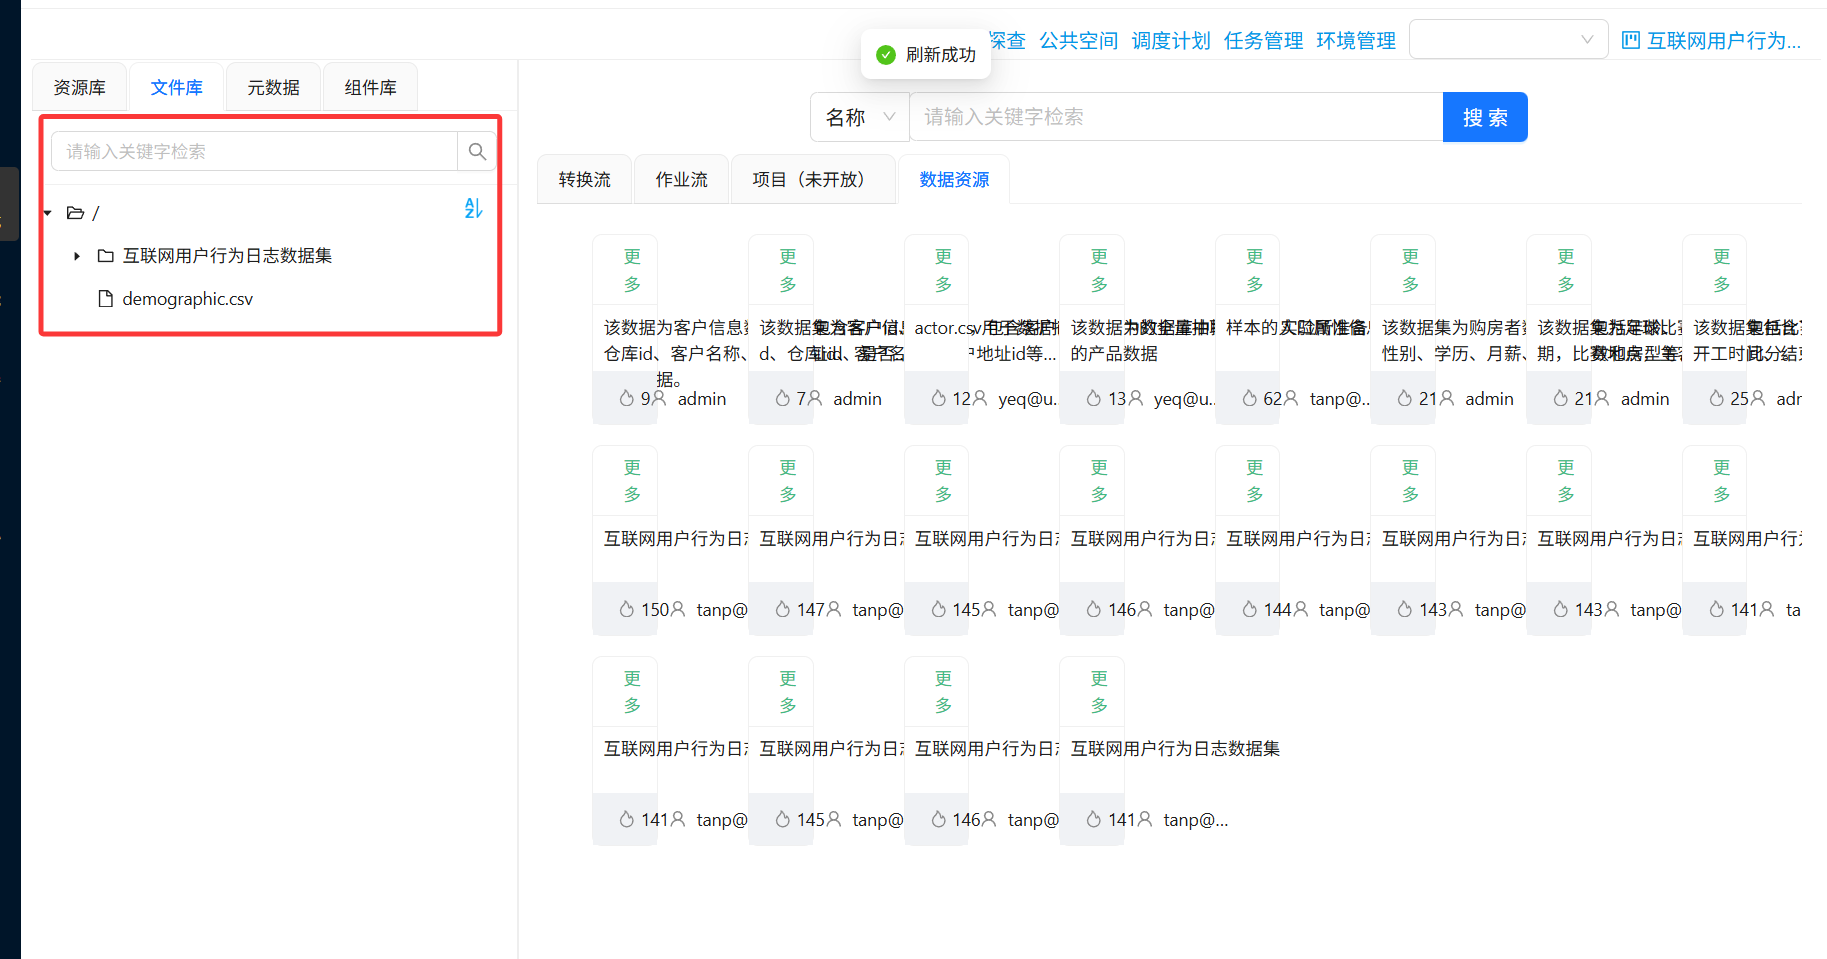Click the folder icon of 互联网用户行为日志数据集

105,256
